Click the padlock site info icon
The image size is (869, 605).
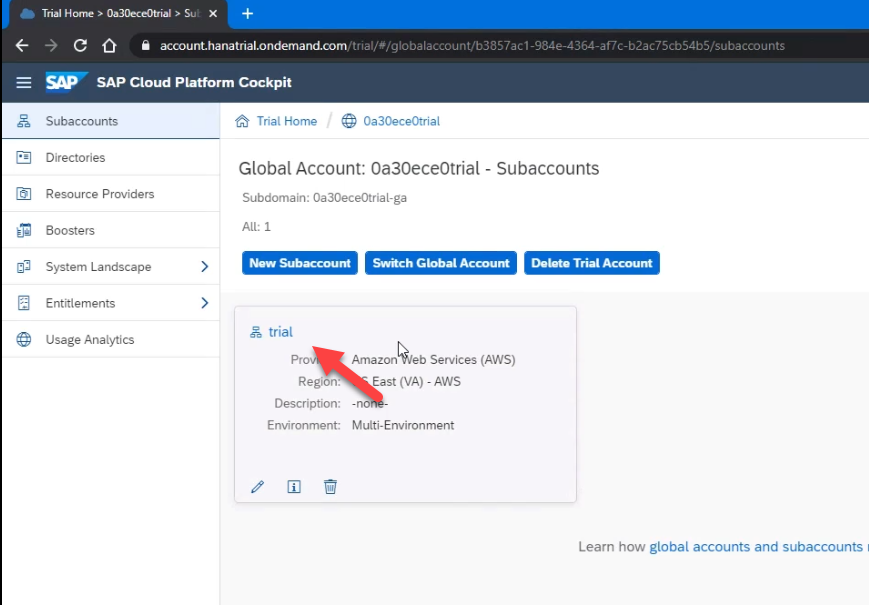pos(146,45)
